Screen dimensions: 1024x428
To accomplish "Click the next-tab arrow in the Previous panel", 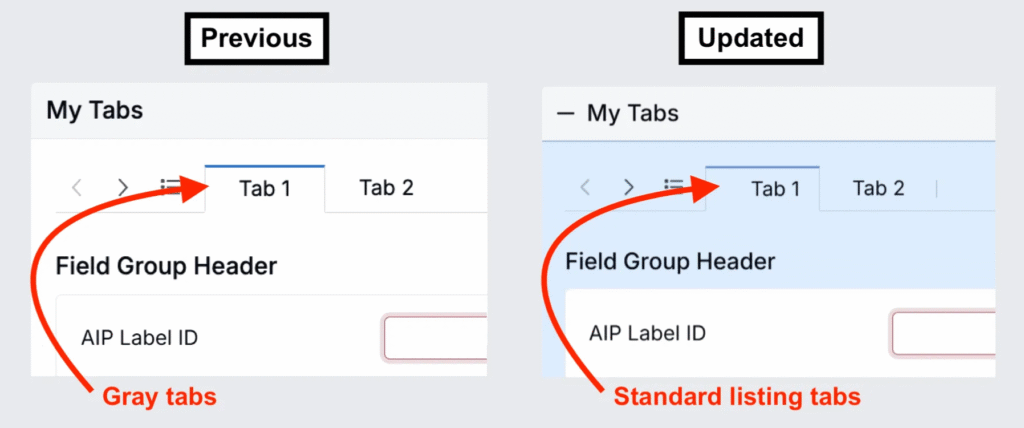I will 123,188.
